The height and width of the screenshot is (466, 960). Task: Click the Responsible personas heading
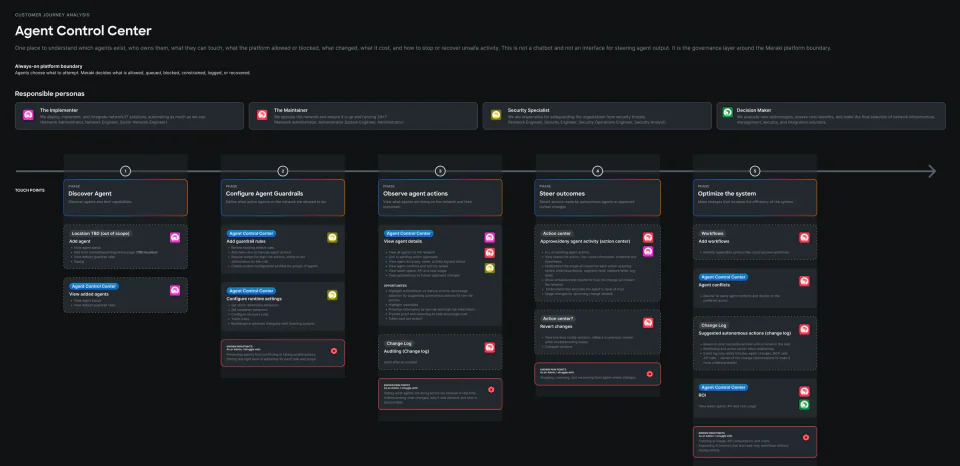[x=50, y=94]
